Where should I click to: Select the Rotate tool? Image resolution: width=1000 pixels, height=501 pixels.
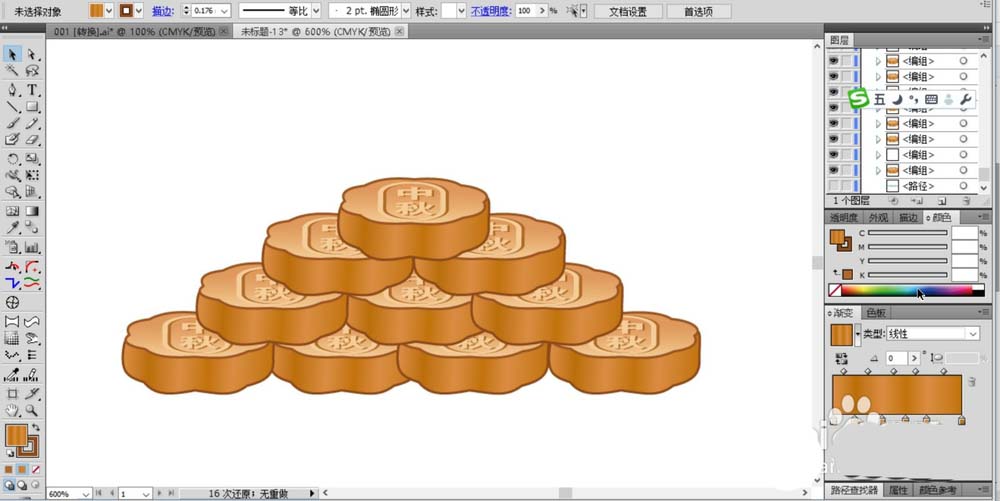12,159
